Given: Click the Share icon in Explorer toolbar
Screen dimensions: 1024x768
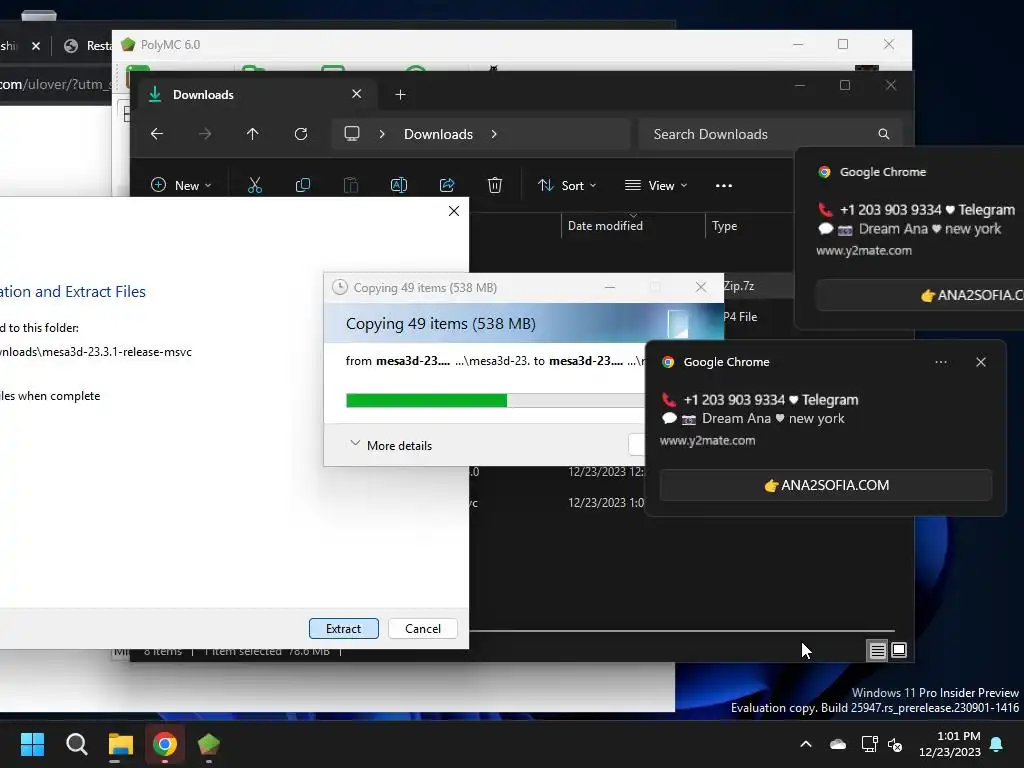Looking at the screenshot, I should (x=447, y=185).
